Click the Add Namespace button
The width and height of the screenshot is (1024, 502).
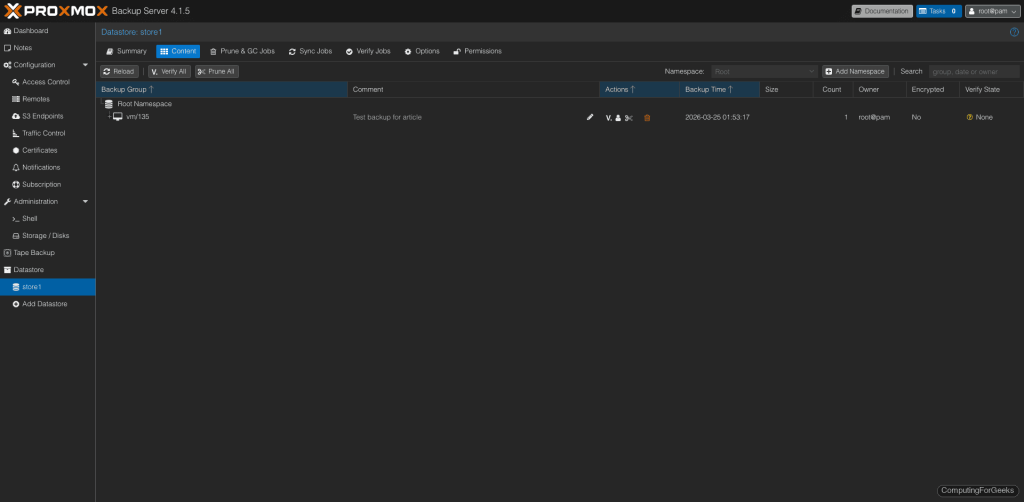(856, 72)
